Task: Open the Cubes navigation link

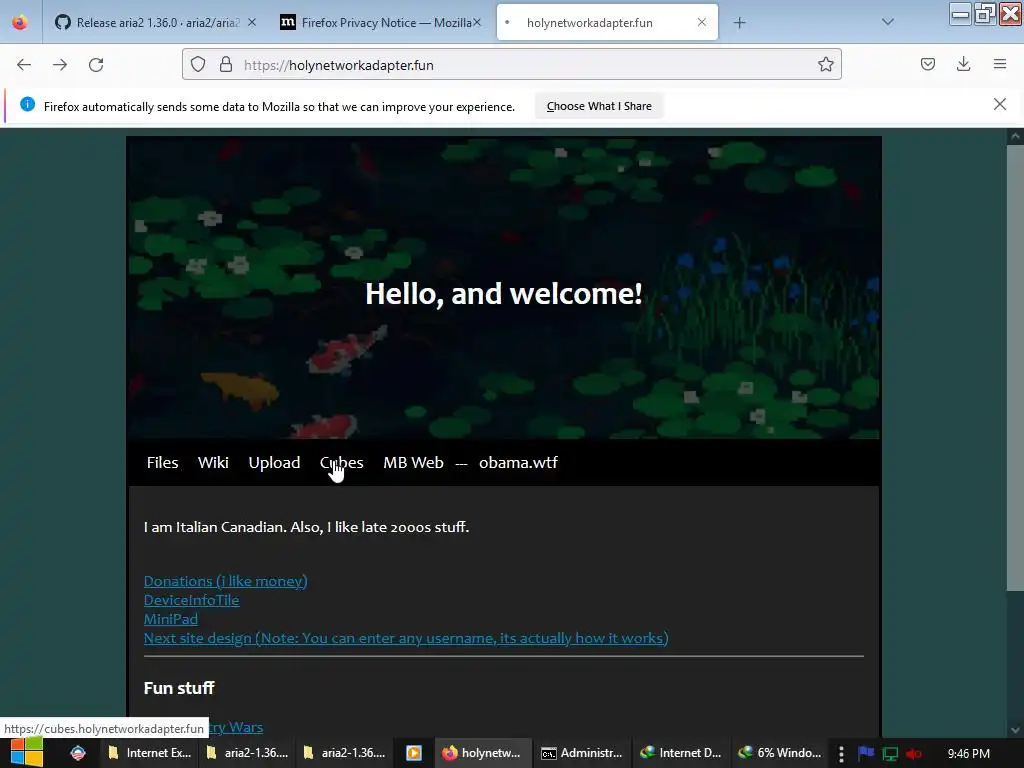Action: point(342,463)
